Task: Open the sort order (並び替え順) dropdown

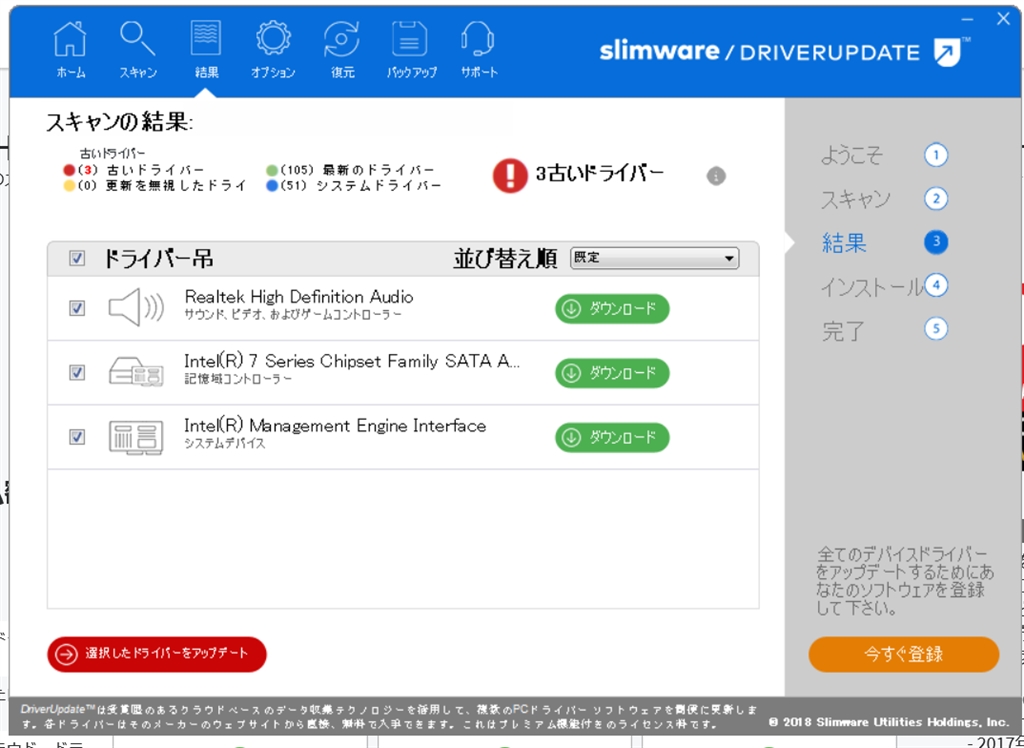Action: [654, 258]
